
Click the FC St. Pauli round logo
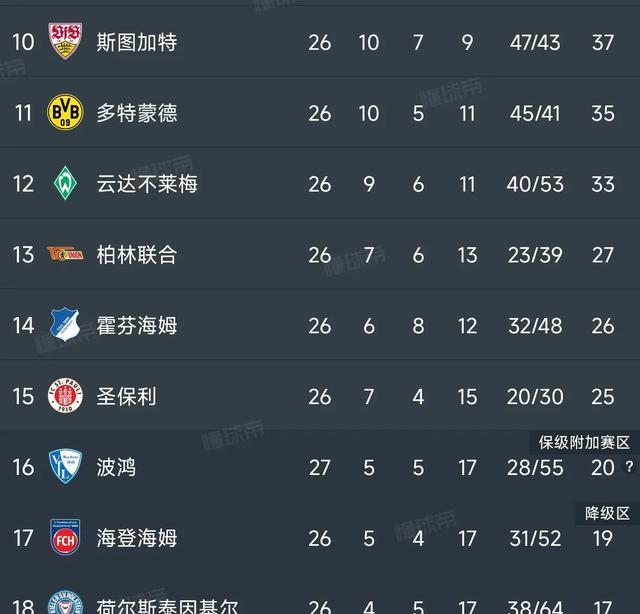point(66,397)
